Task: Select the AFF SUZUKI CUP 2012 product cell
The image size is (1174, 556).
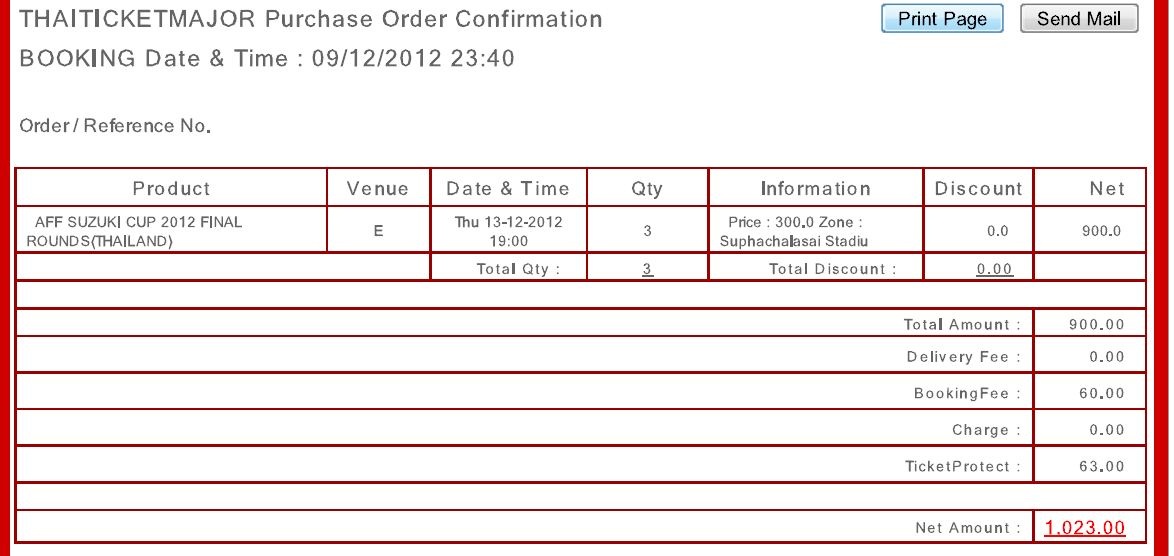Action: pos(171,231)
